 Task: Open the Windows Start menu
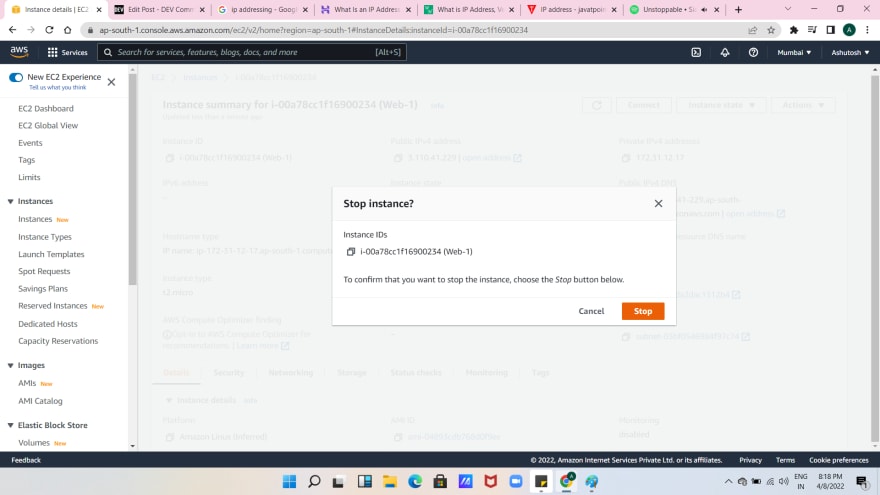coord(289,482)
